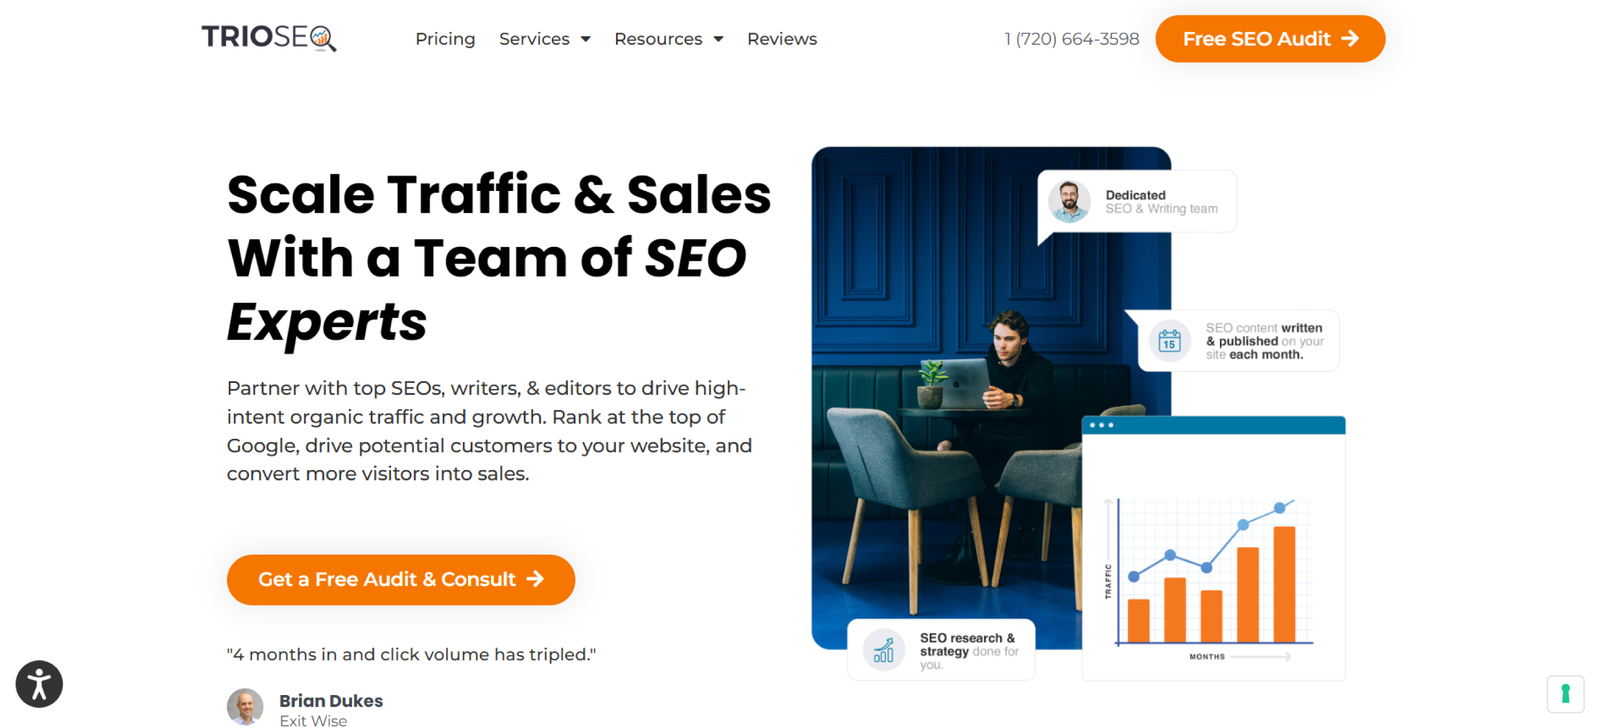Click the hero photo of man with laptop
This screenshot has height=728, width=1600.
[990, 398]
